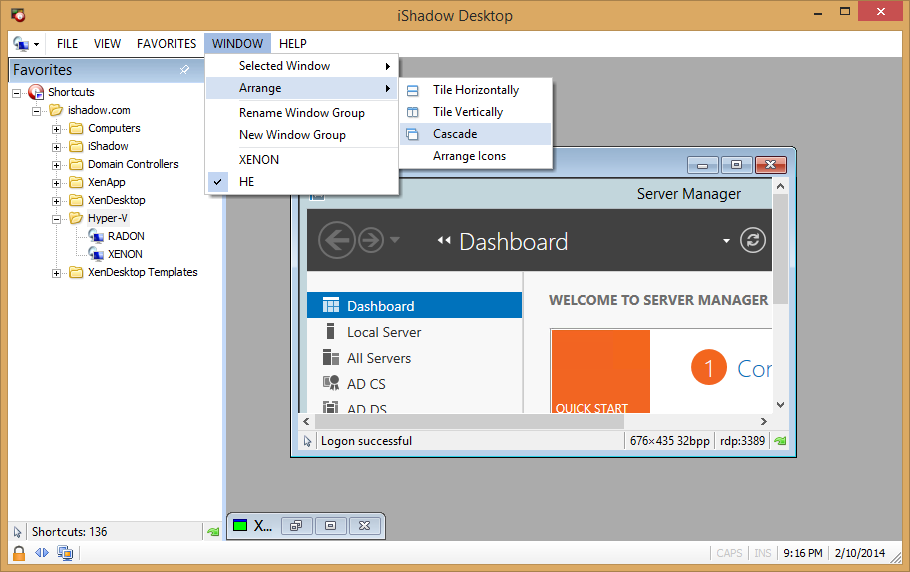The image size is (910, 572).
Task: Open dropdown arrow beside the refresh icon
Action: coord(726,241)
